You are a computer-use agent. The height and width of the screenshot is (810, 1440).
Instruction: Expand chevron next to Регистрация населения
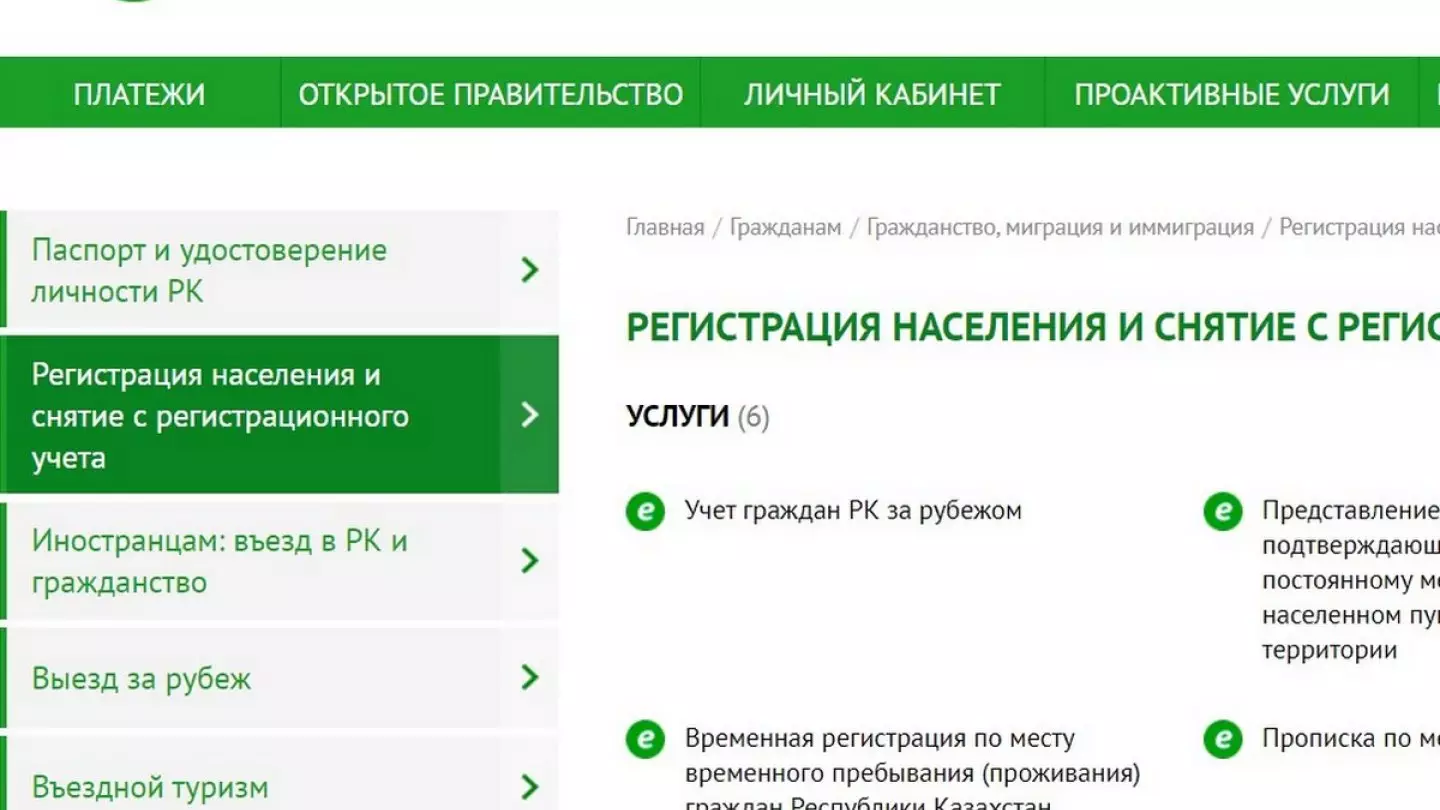pyautogui.click(x=530, y=414)
